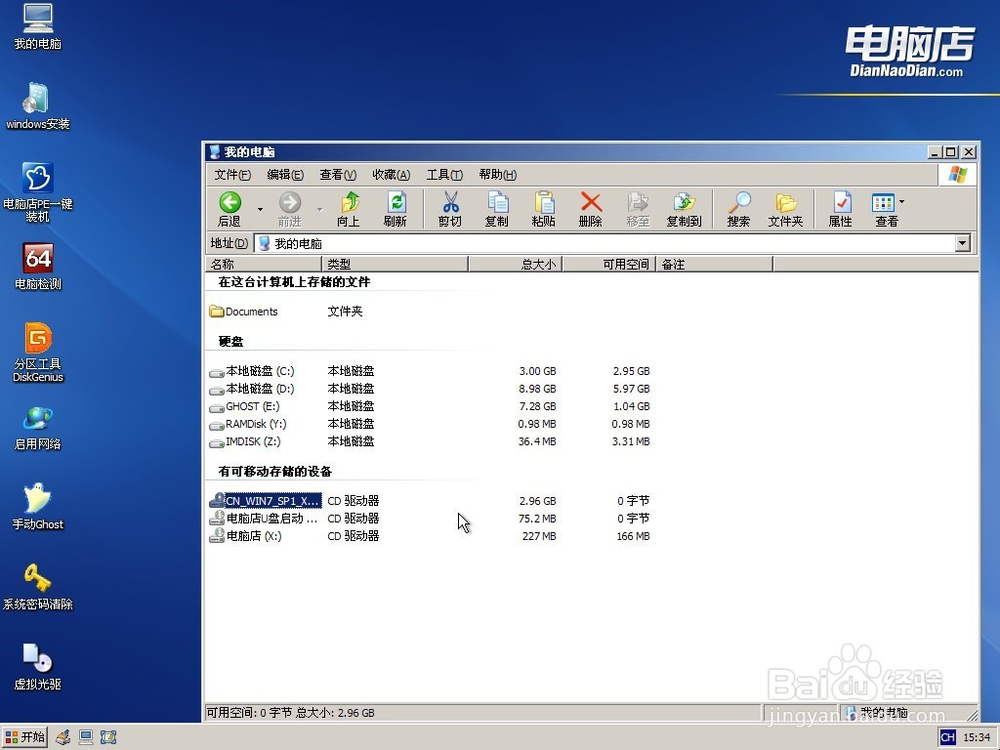Open the 帮助 menu
Image resolution: width=1000 pixels, height=750 pixels.
point(496,174)
